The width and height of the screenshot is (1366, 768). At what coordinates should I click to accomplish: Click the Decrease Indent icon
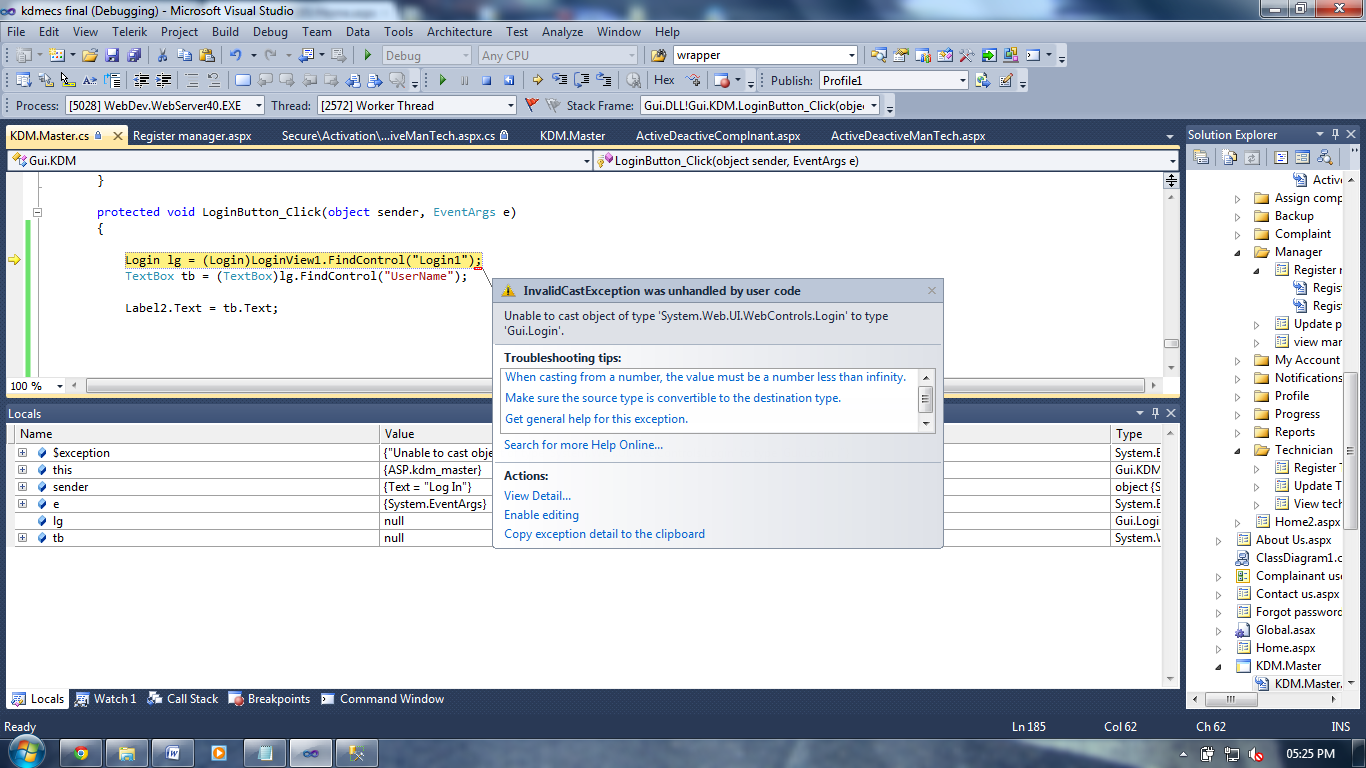141,80
